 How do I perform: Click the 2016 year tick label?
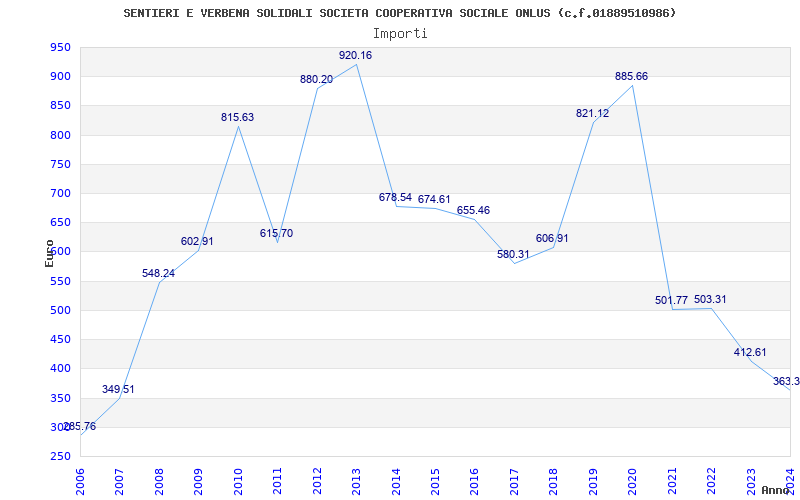tap(474, 482)
